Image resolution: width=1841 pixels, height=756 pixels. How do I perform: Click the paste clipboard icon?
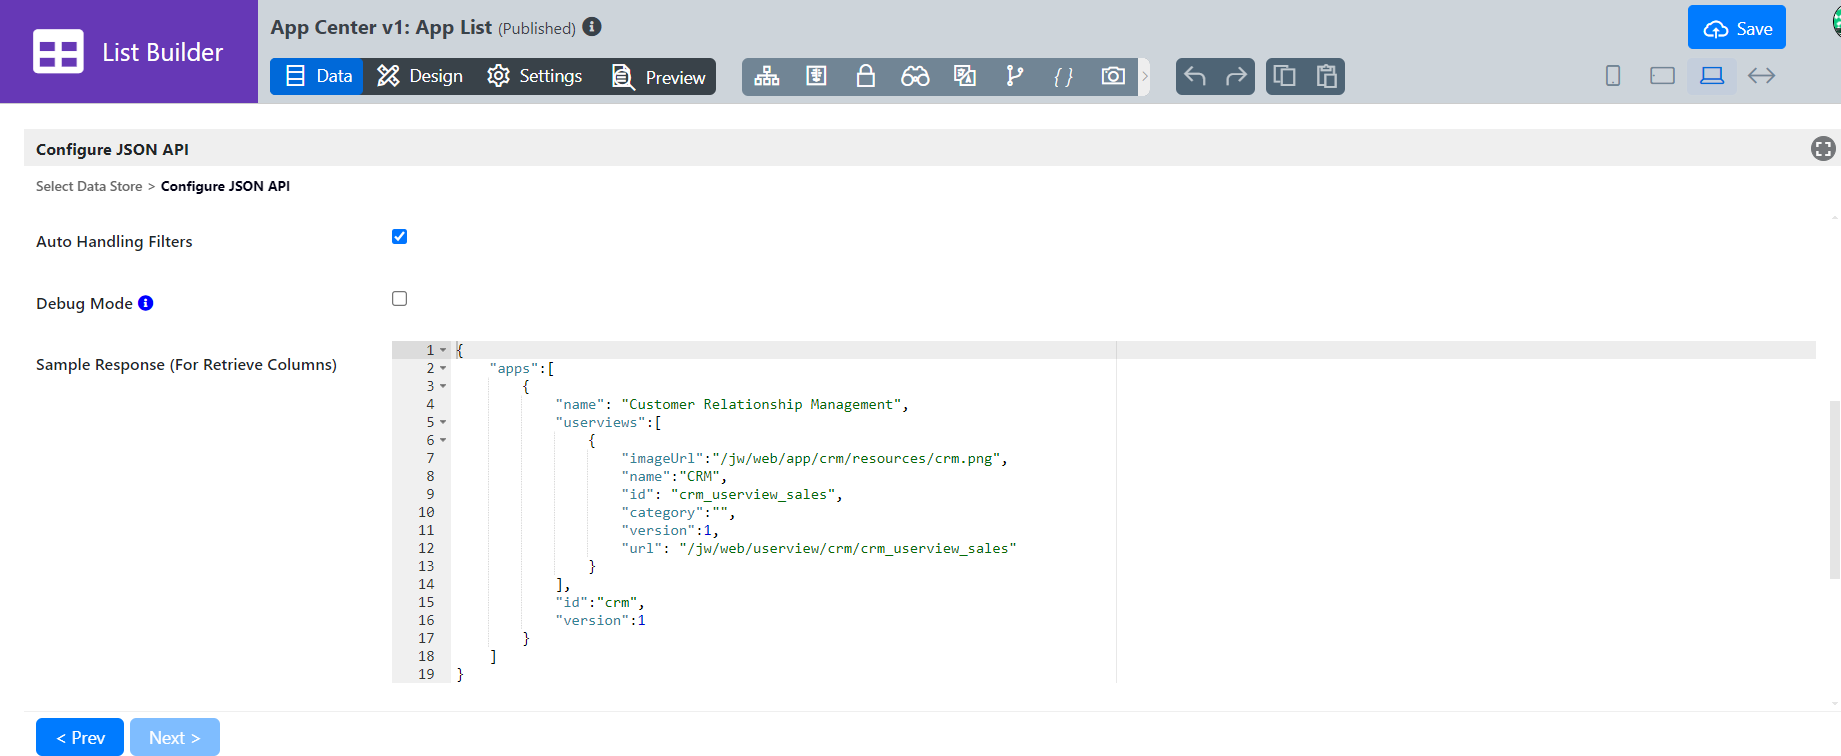[1326, 76]
